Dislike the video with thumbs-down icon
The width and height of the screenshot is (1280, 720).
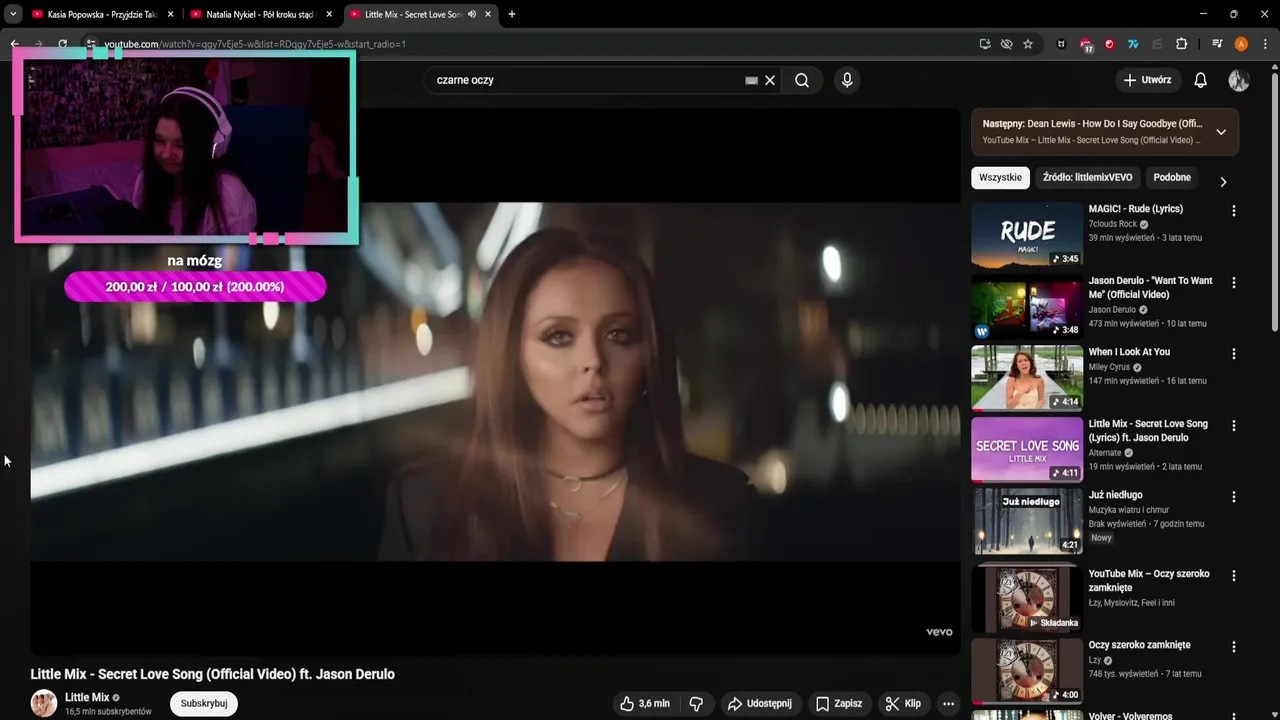(697, 704)
